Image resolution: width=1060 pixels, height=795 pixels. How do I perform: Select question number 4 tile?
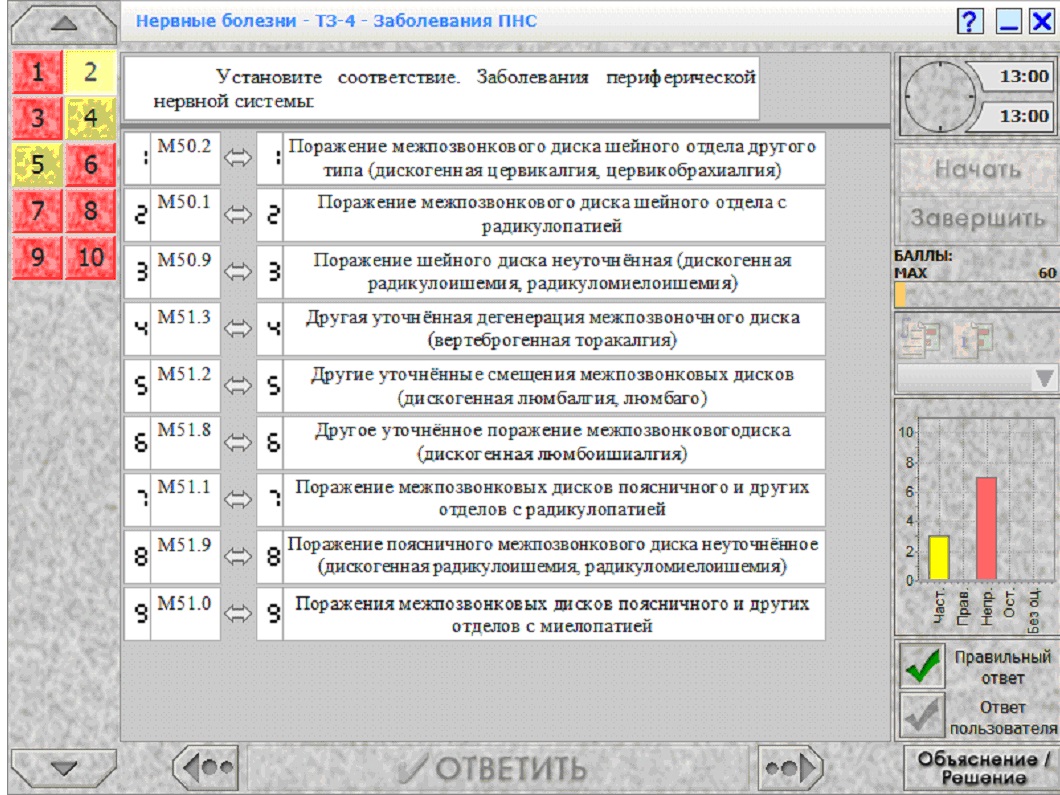coord(91,118)
